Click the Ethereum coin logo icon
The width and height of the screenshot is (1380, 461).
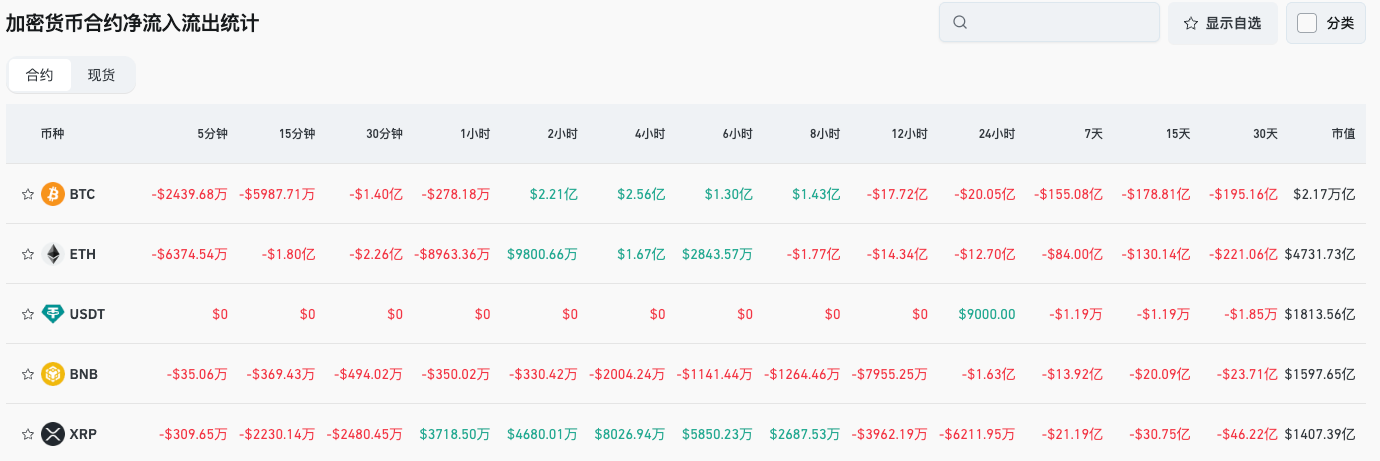[x=53, y=254]
